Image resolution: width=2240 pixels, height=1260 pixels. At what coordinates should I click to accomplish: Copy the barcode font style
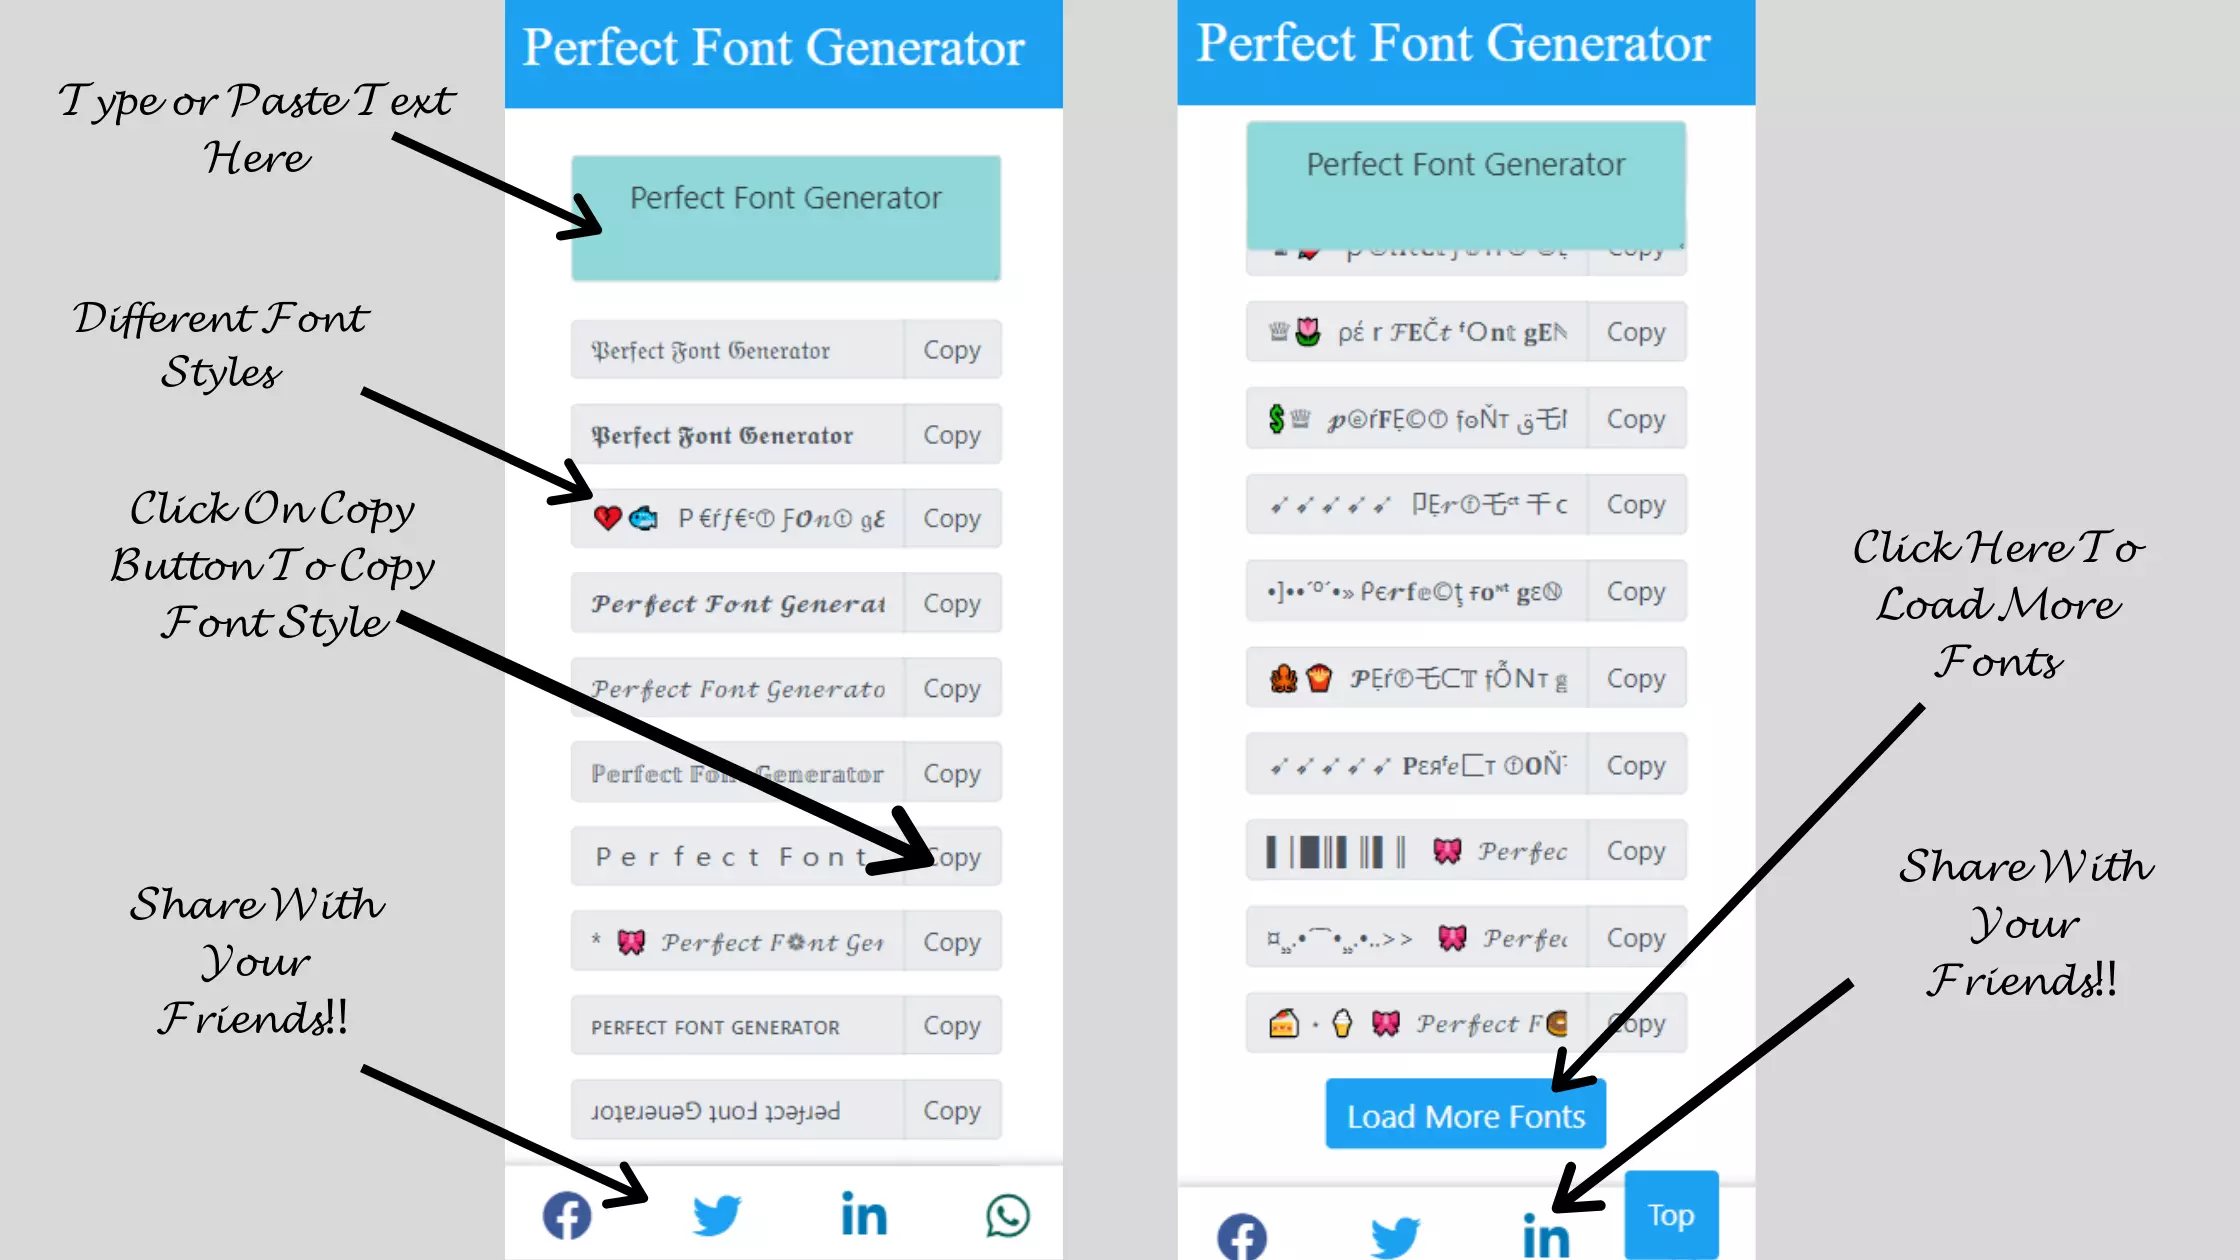click(1635, 851)
